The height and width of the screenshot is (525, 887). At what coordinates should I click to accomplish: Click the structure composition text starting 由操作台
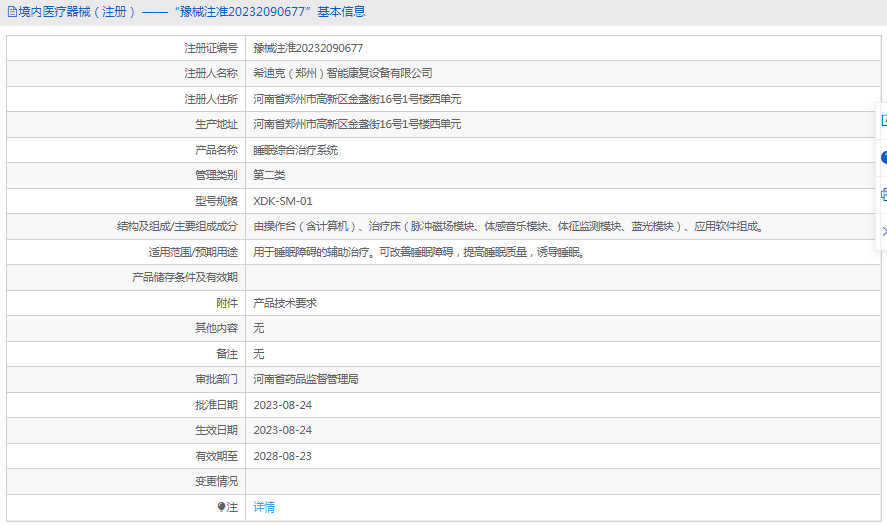[510, 226]
